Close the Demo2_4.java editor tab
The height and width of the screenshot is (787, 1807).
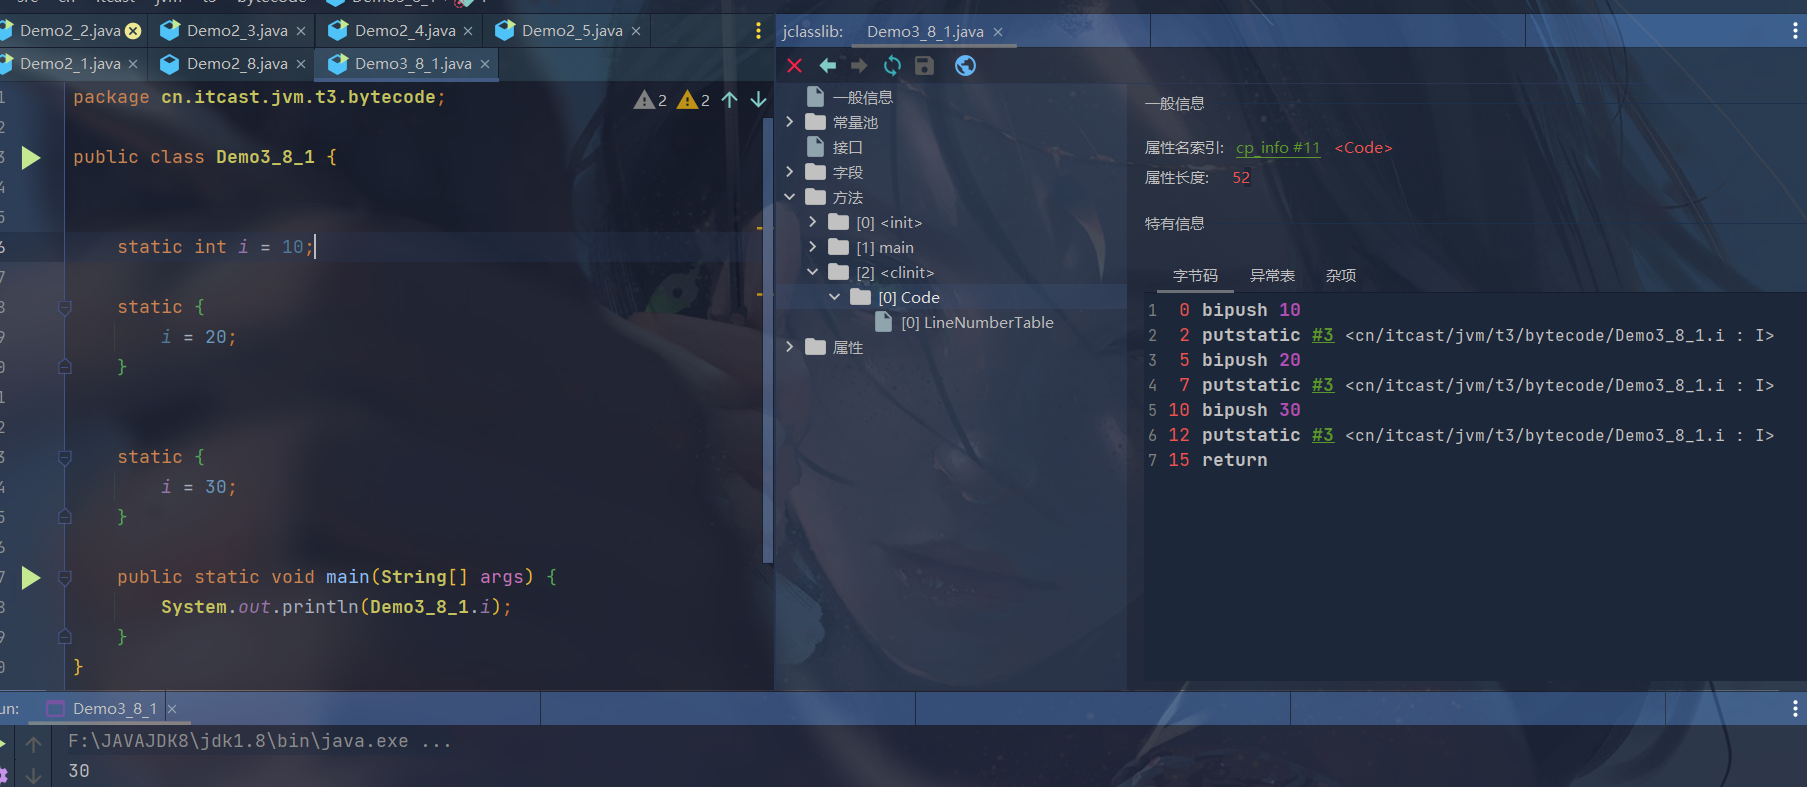click(468, 31)
